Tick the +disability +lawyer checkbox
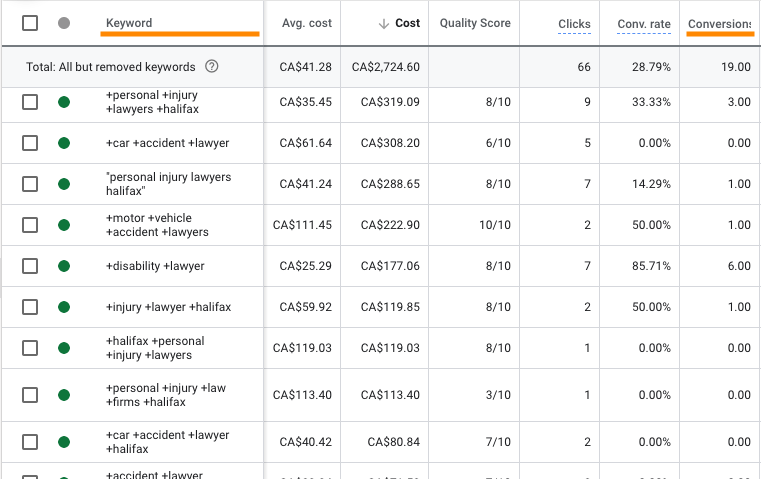761x479 pixels. point(30,266)
